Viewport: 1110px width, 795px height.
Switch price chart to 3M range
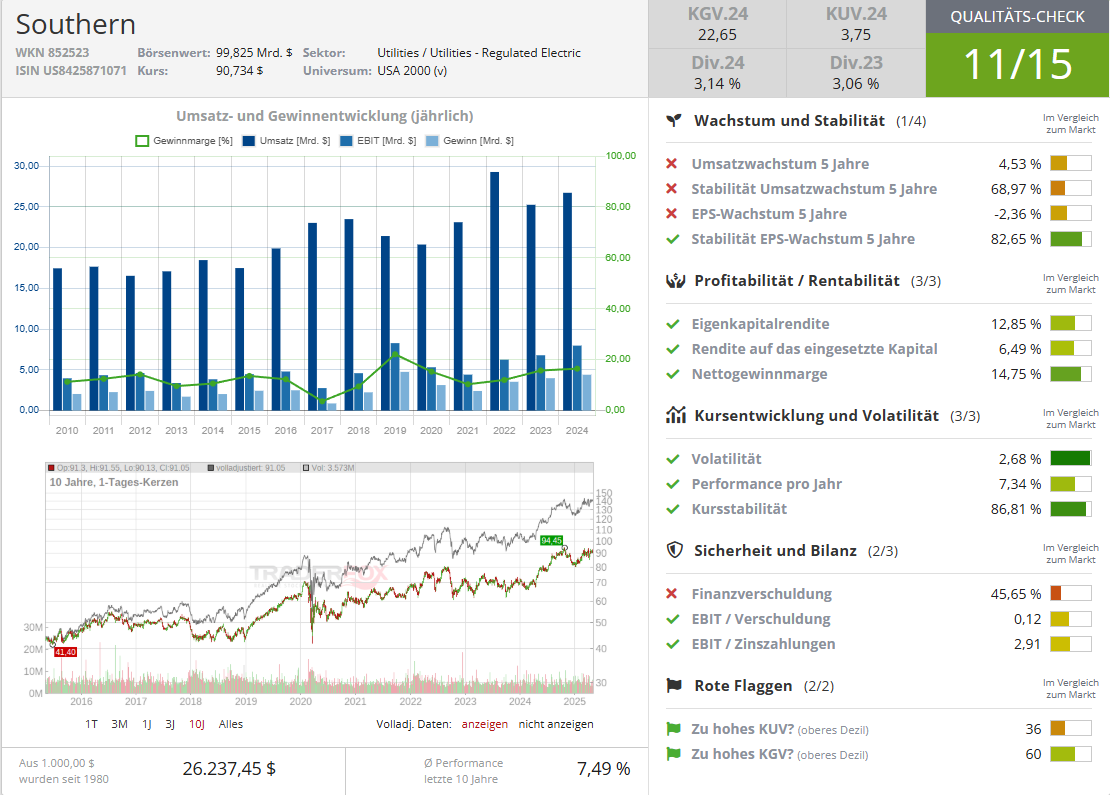pos(120,724)
